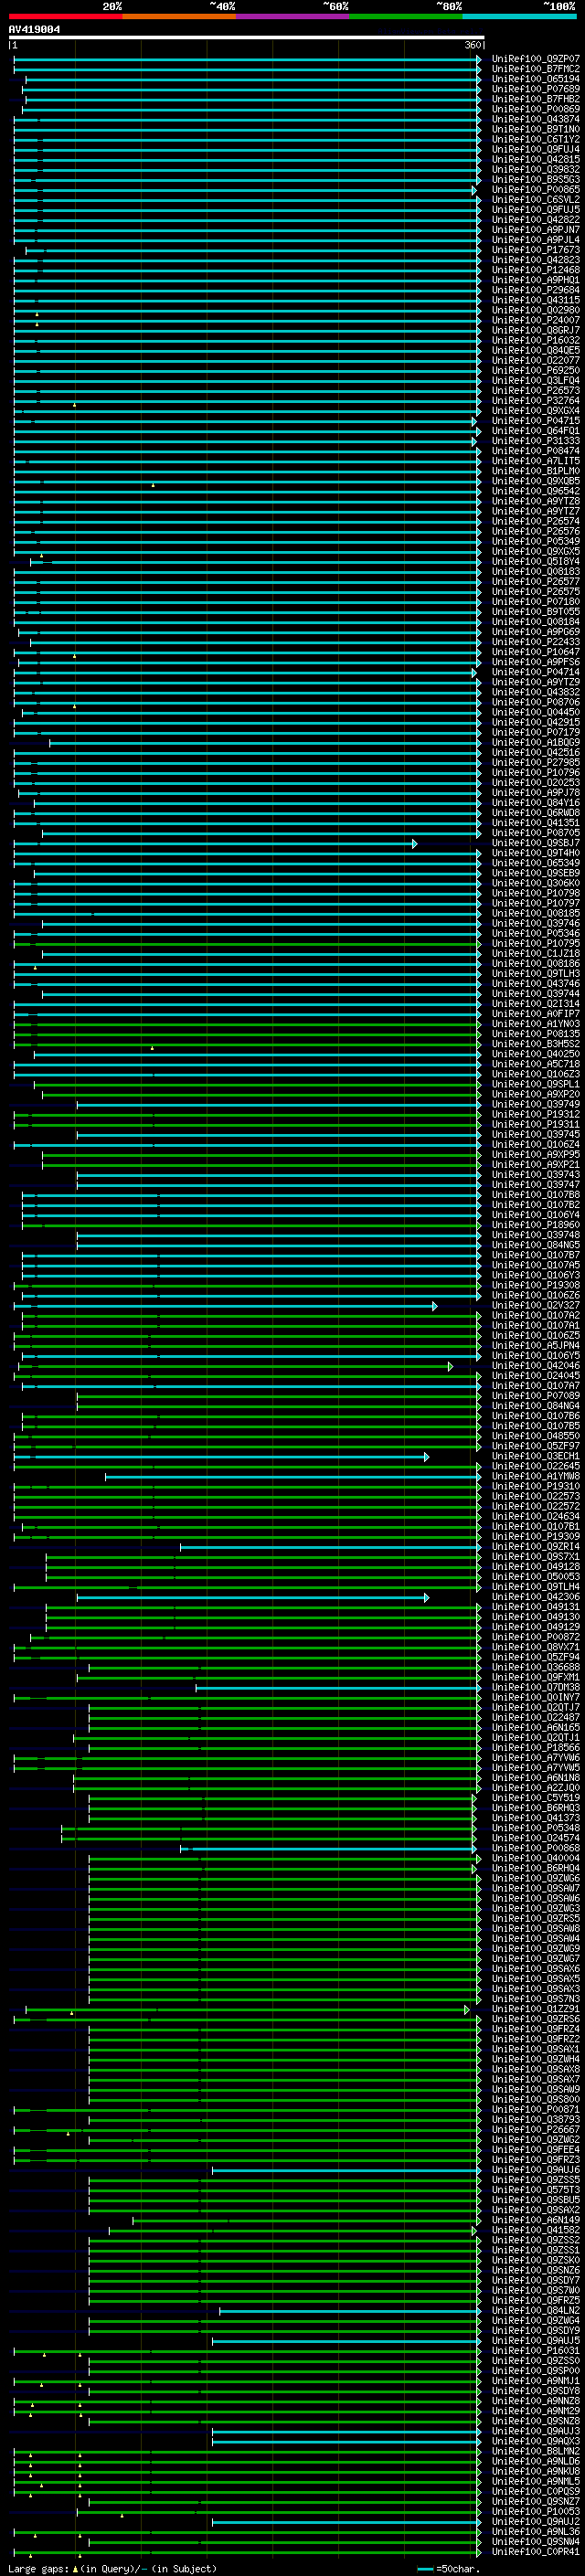Open hit UniRef100_B7FMC2
The height and width of the screenshot is (2576, 585).
536,69
